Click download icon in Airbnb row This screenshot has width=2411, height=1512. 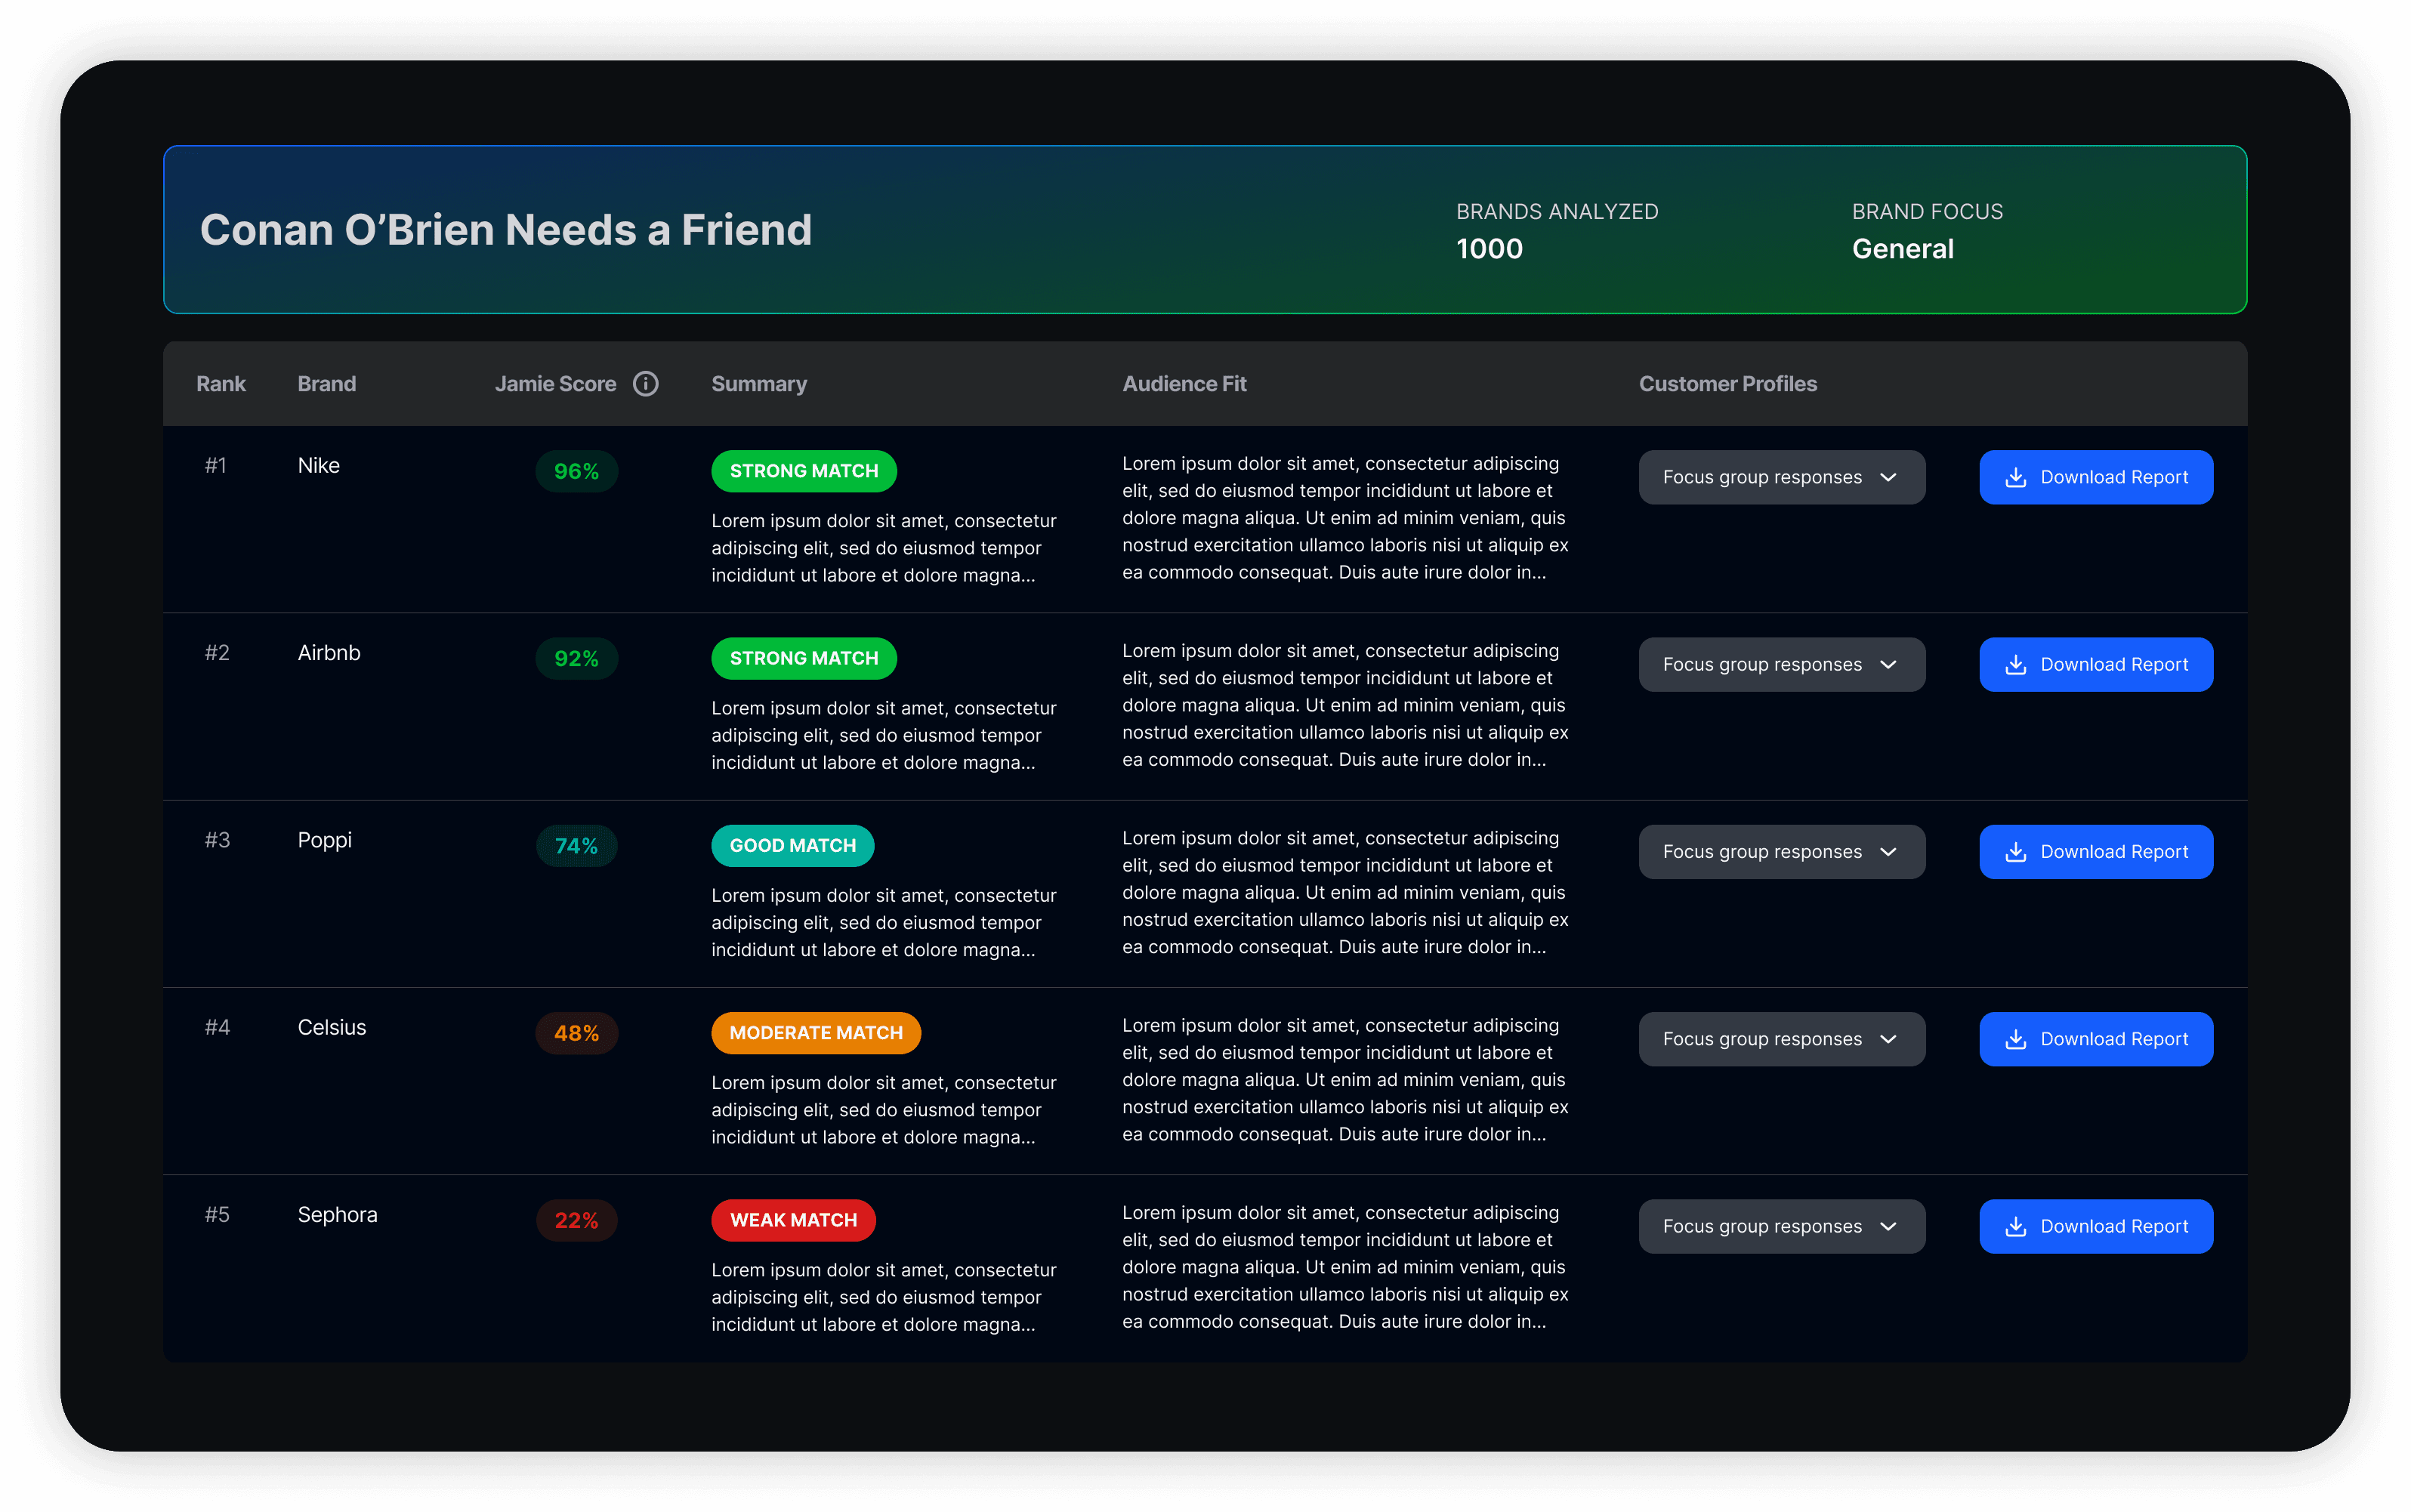[2016, 664]
